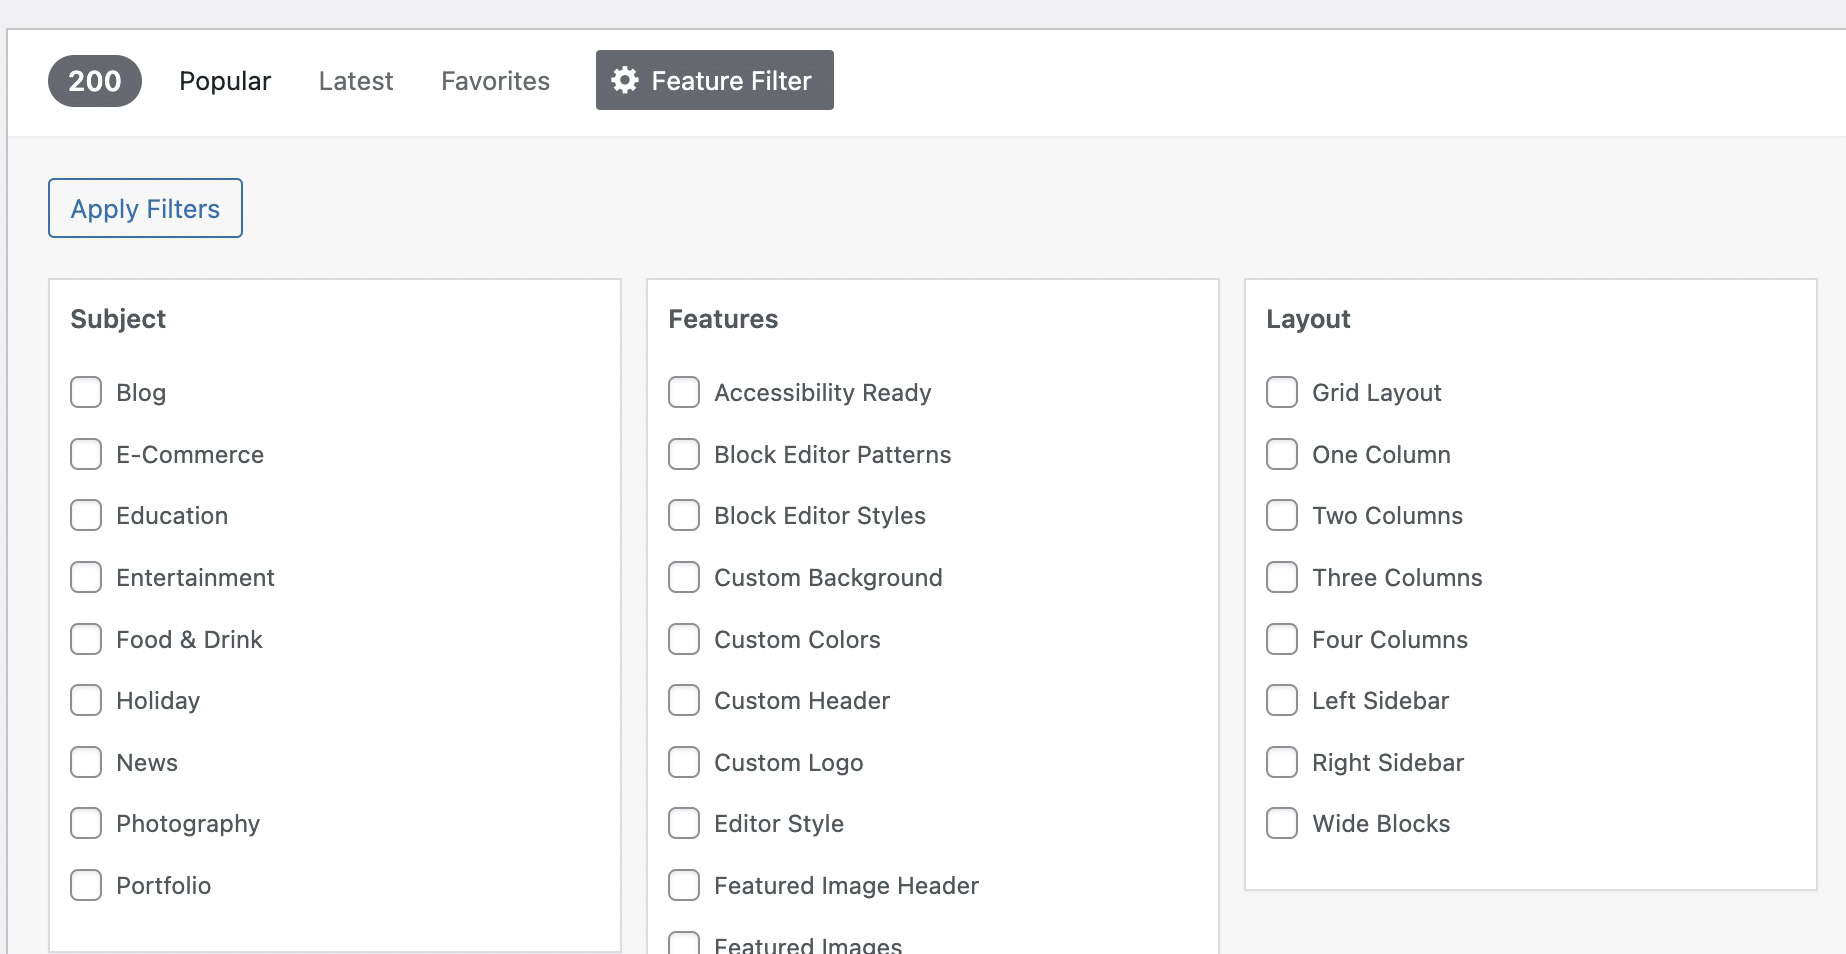Open the Latest themes tab
The height and width of the screenshot is (954, 1846).
356,81
